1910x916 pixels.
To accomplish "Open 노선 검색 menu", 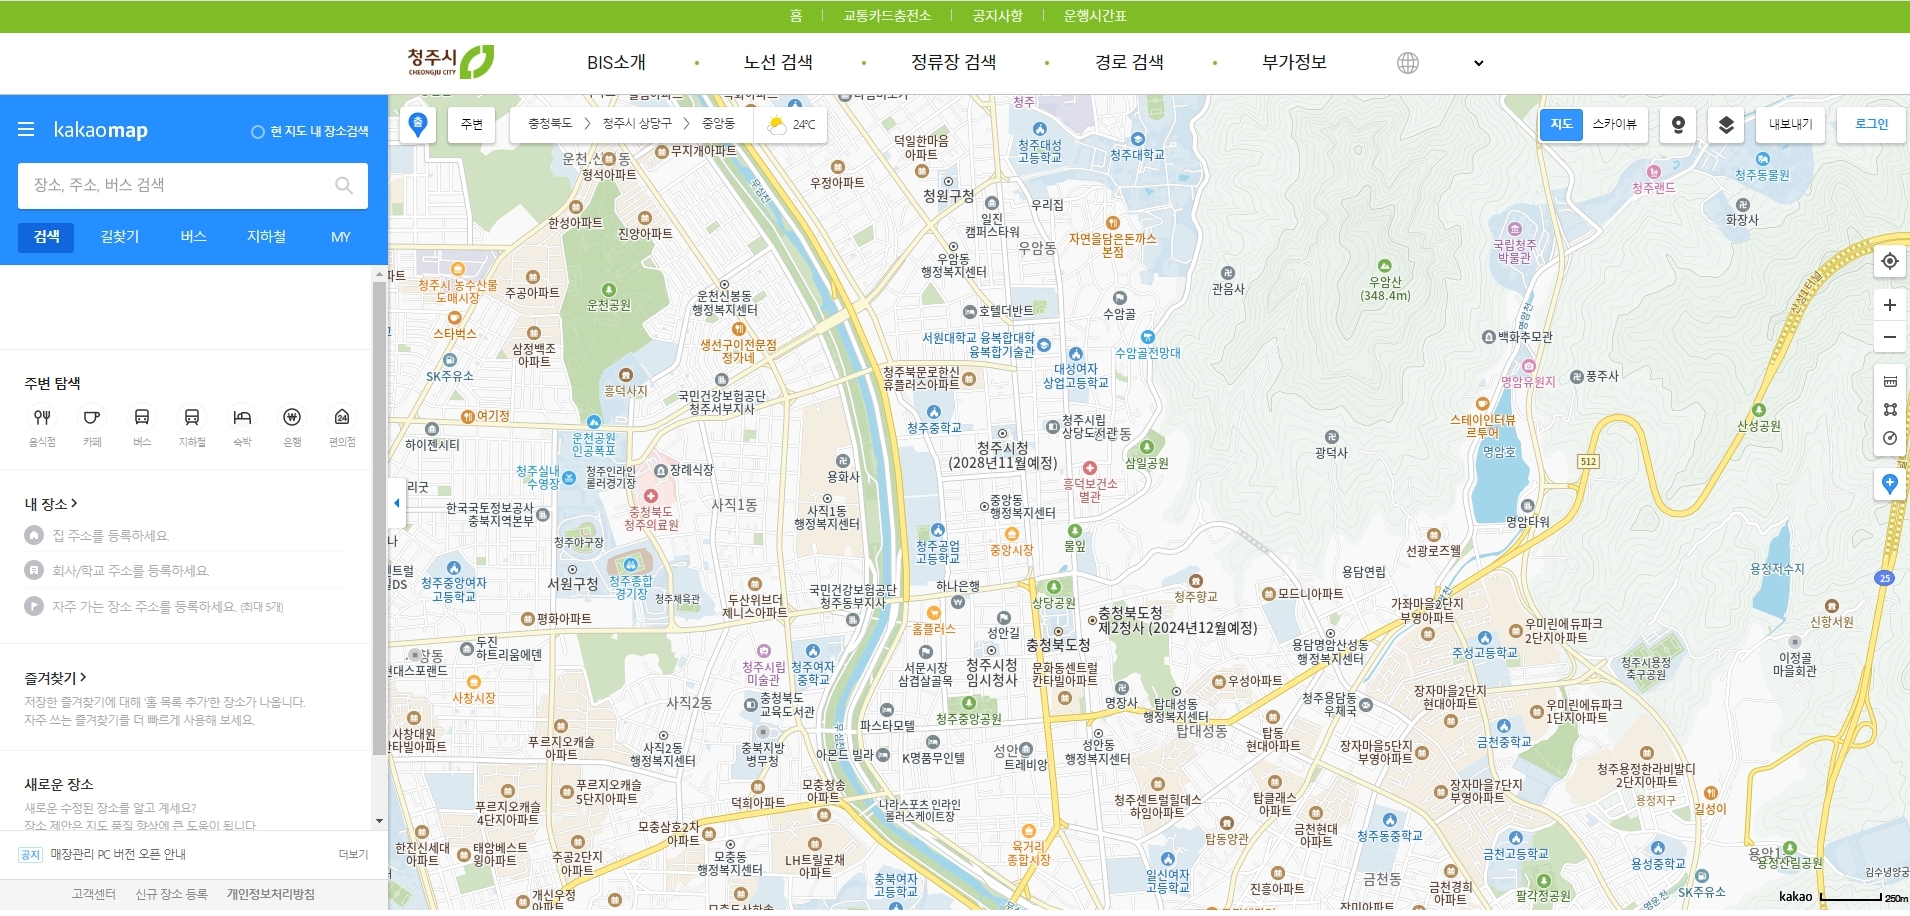I will (778, 62).
